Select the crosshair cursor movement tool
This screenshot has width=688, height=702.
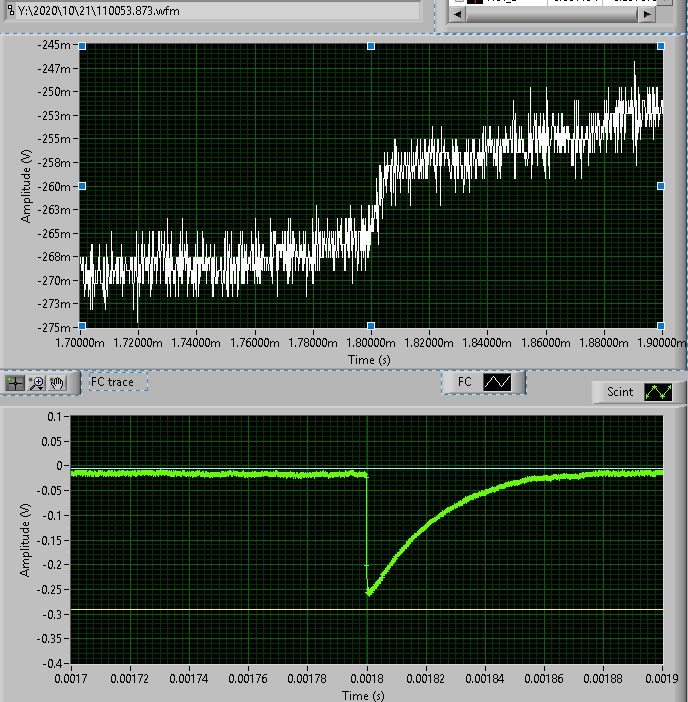15,383
